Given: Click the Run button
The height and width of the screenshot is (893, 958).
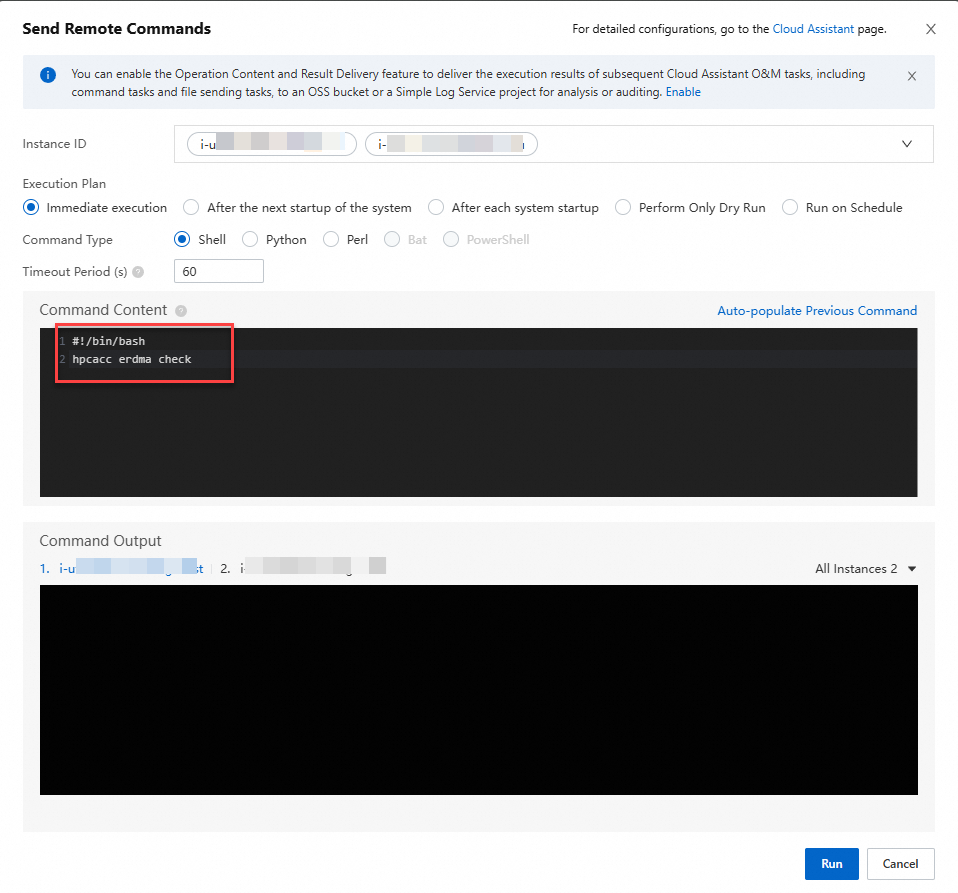Looking at the screenshot, I should click(x=832, y=864).
